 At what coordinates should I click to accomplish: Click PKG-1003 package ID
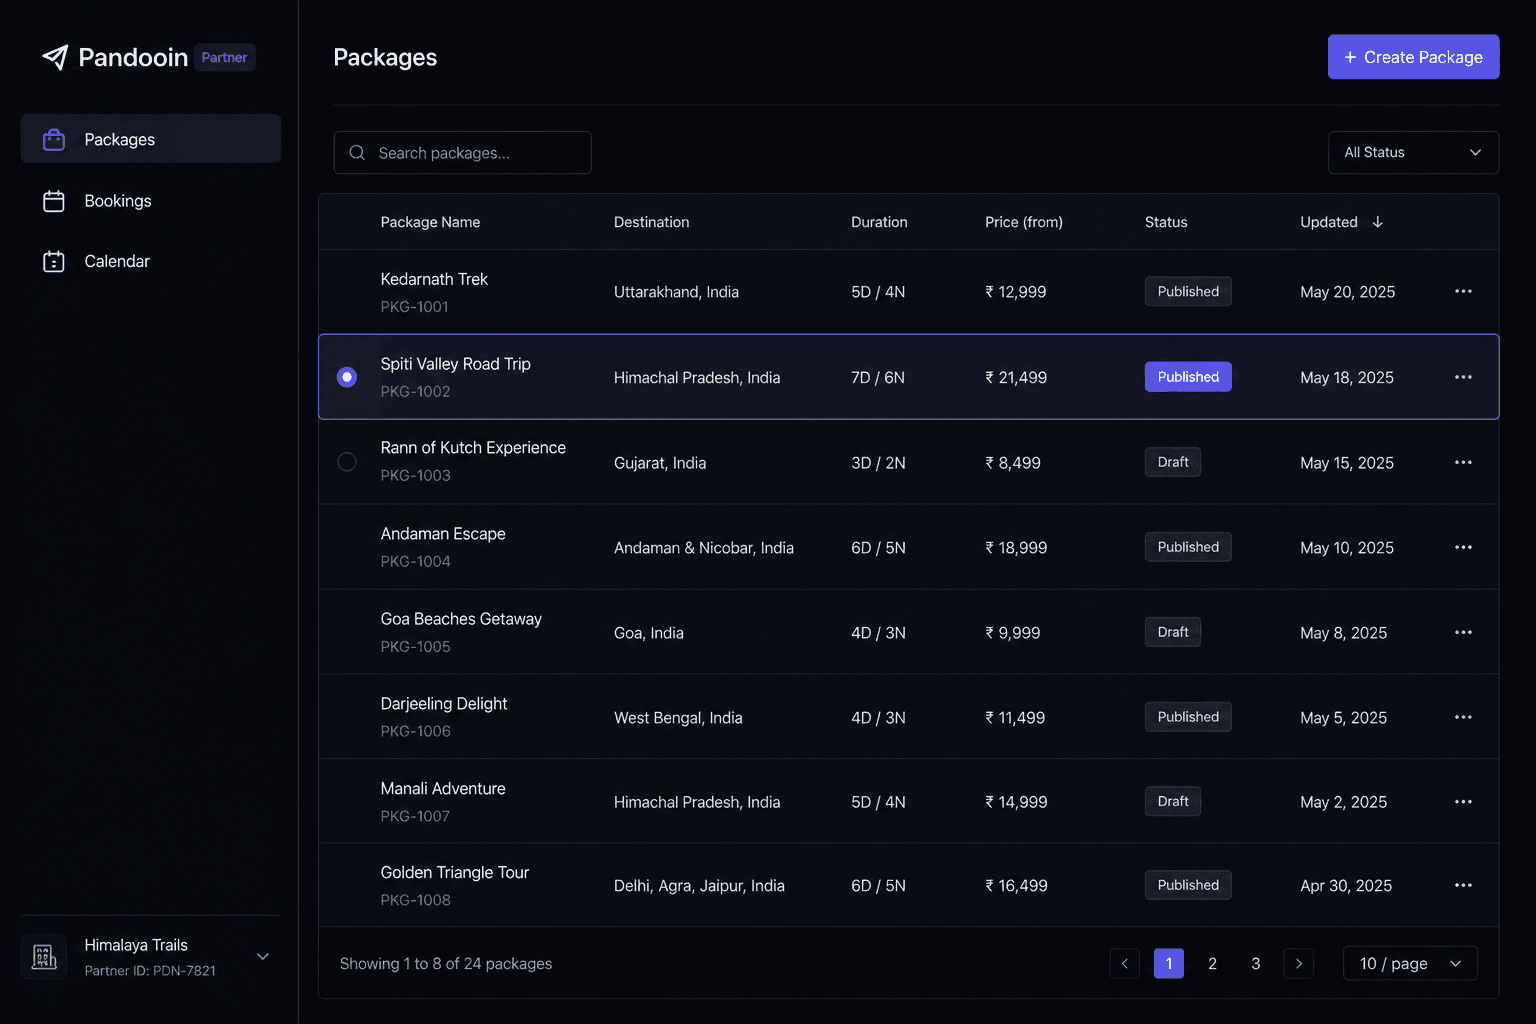pos(415,476)
